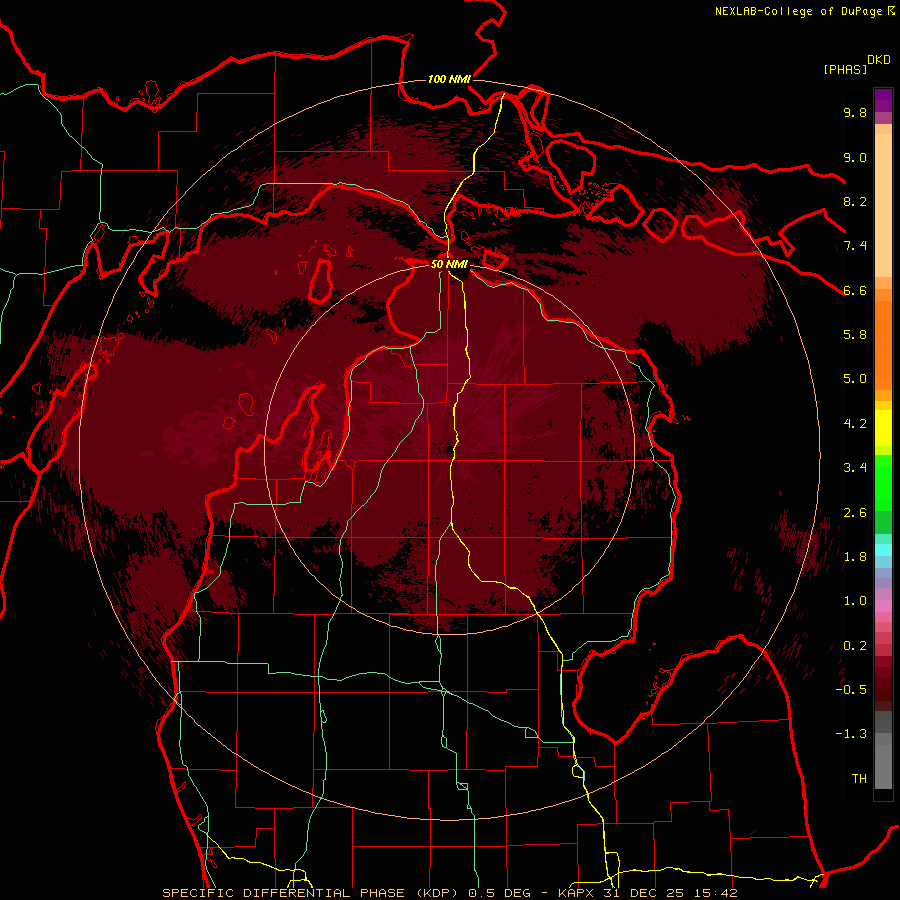This screenshot has height=900, width=900.
Task: Click the 3.4 legend value
Action: pos(855,468)
